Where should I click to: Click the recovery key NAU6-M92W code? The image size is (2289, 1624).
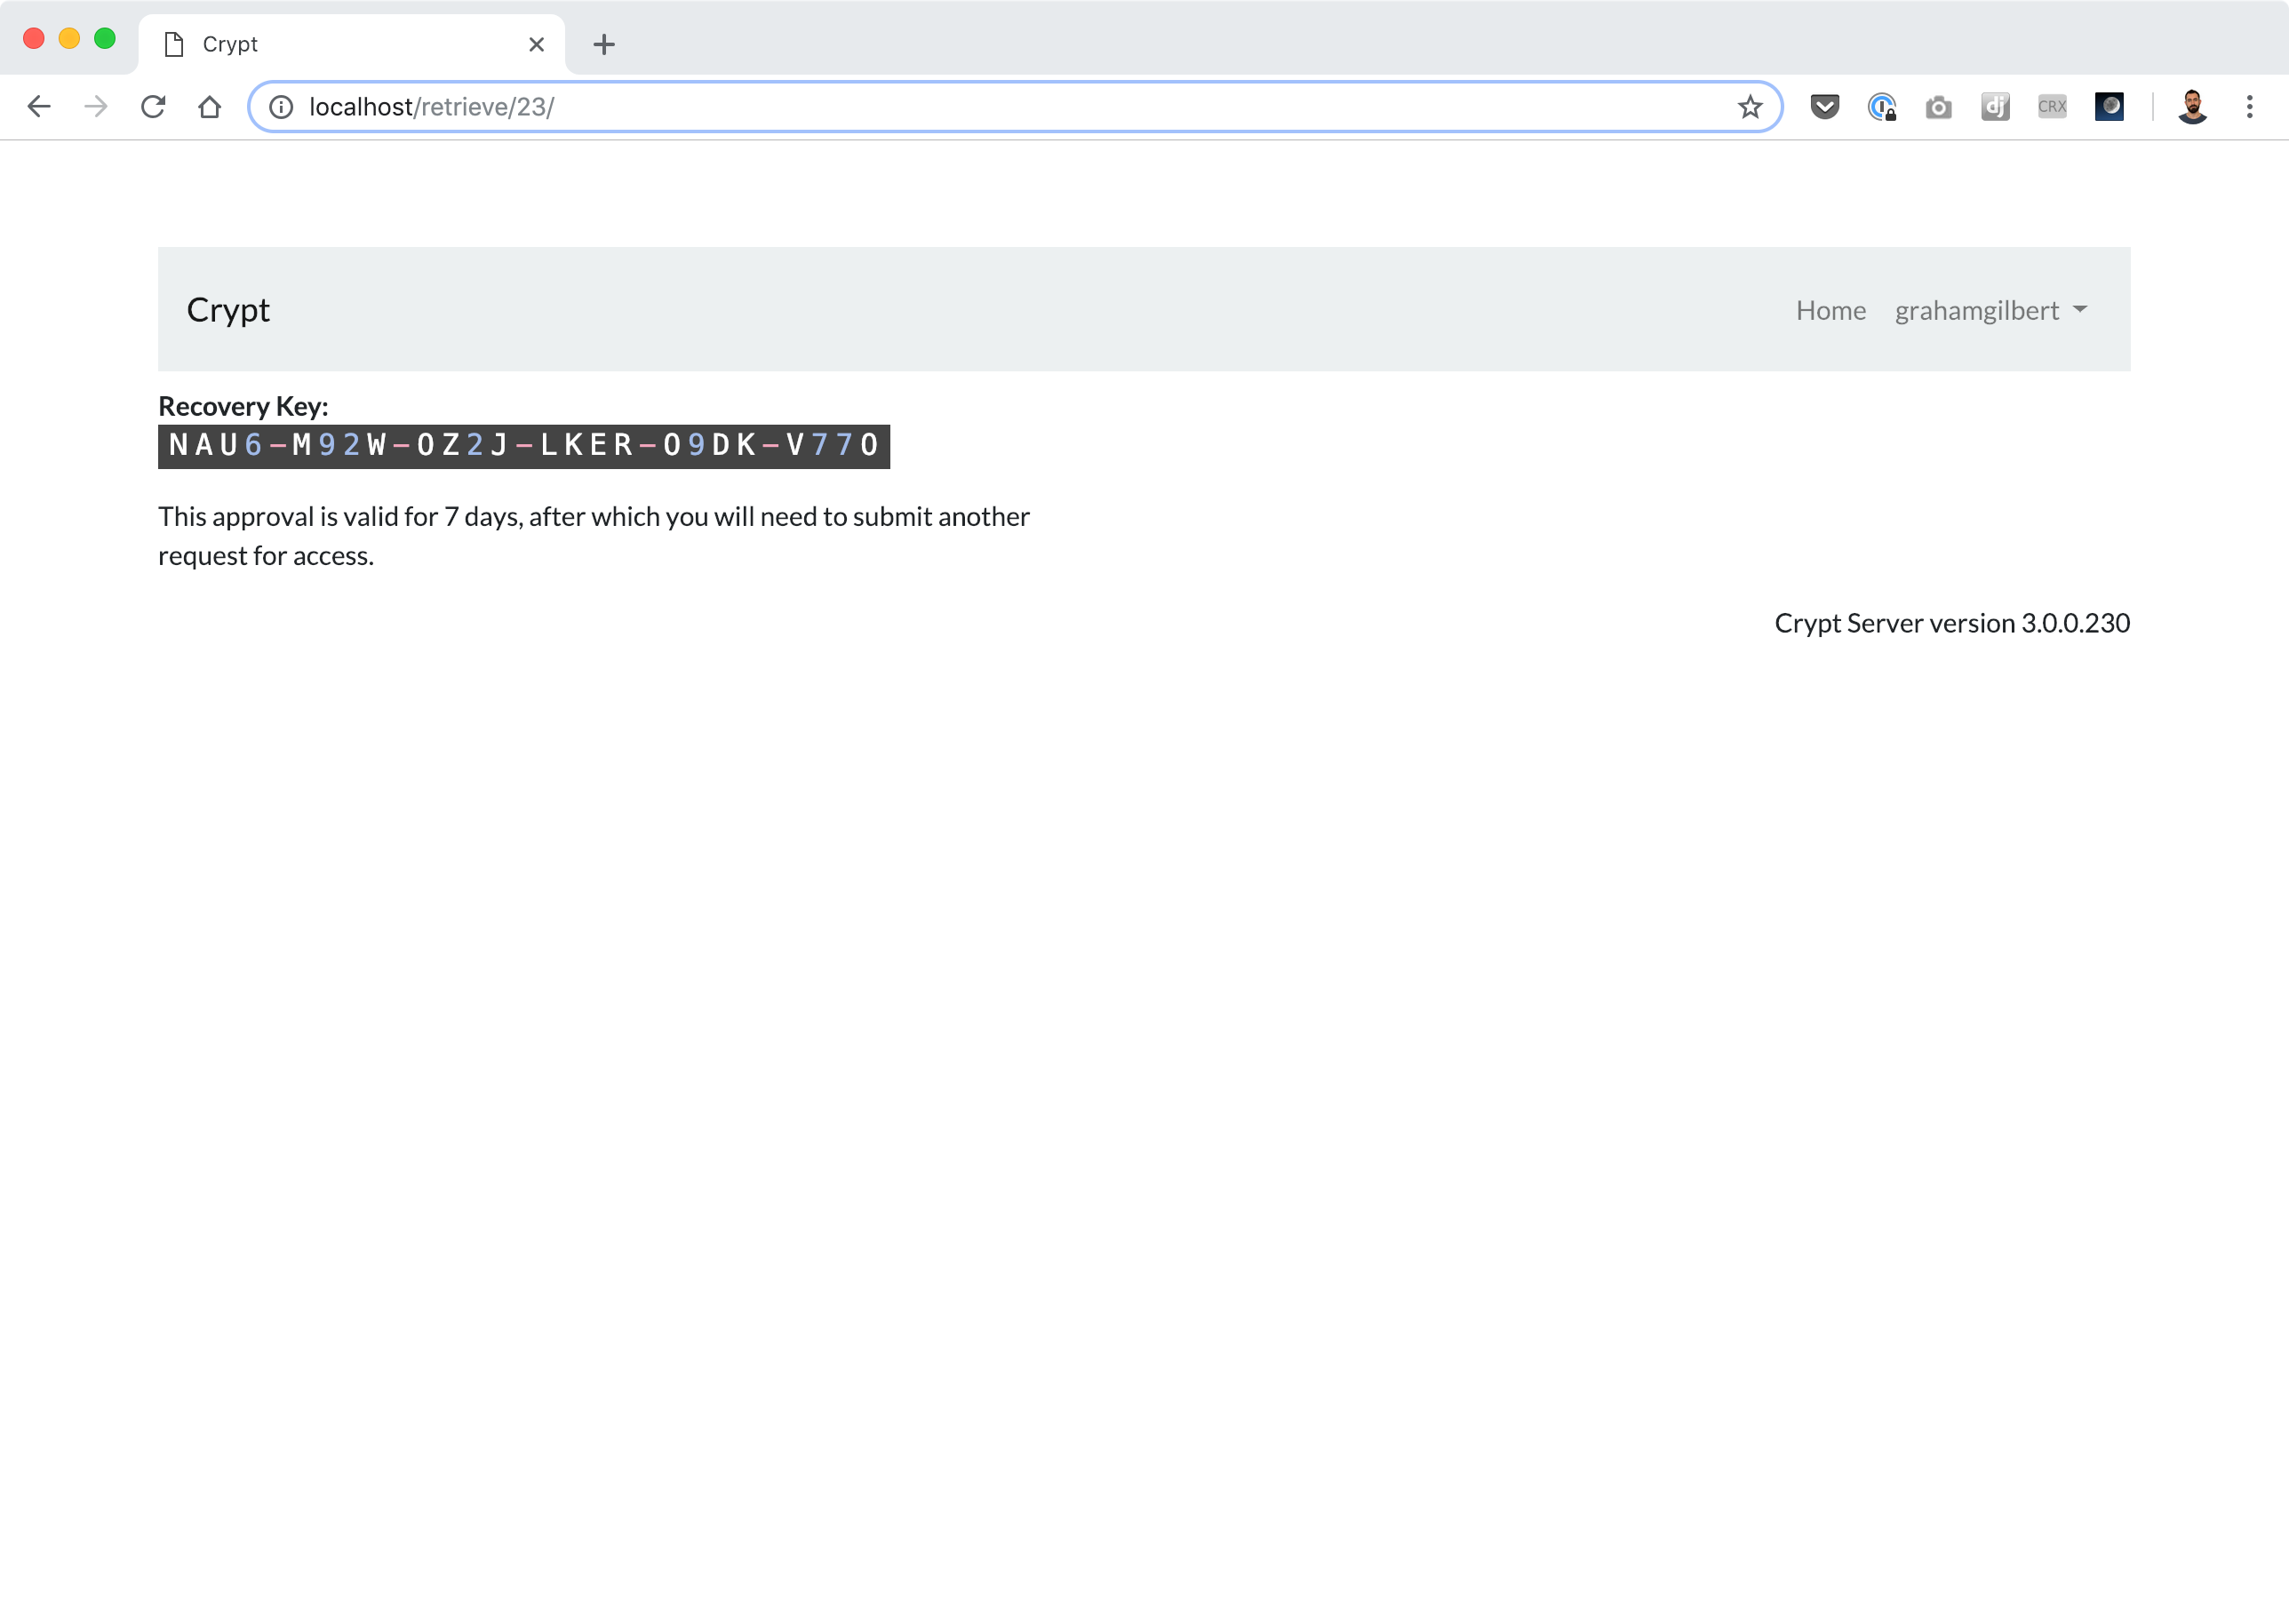coord(524,446)
